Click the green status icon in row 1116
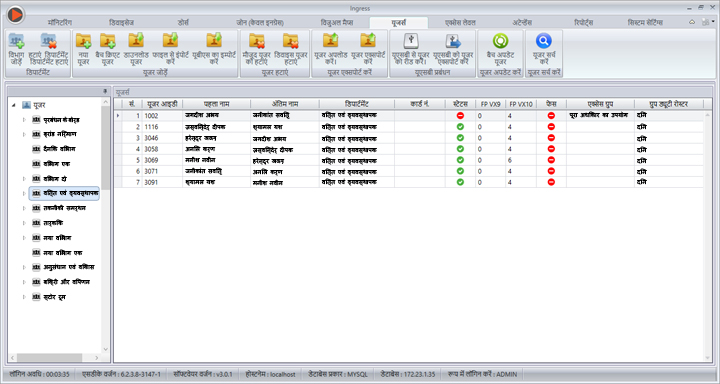 460,127
